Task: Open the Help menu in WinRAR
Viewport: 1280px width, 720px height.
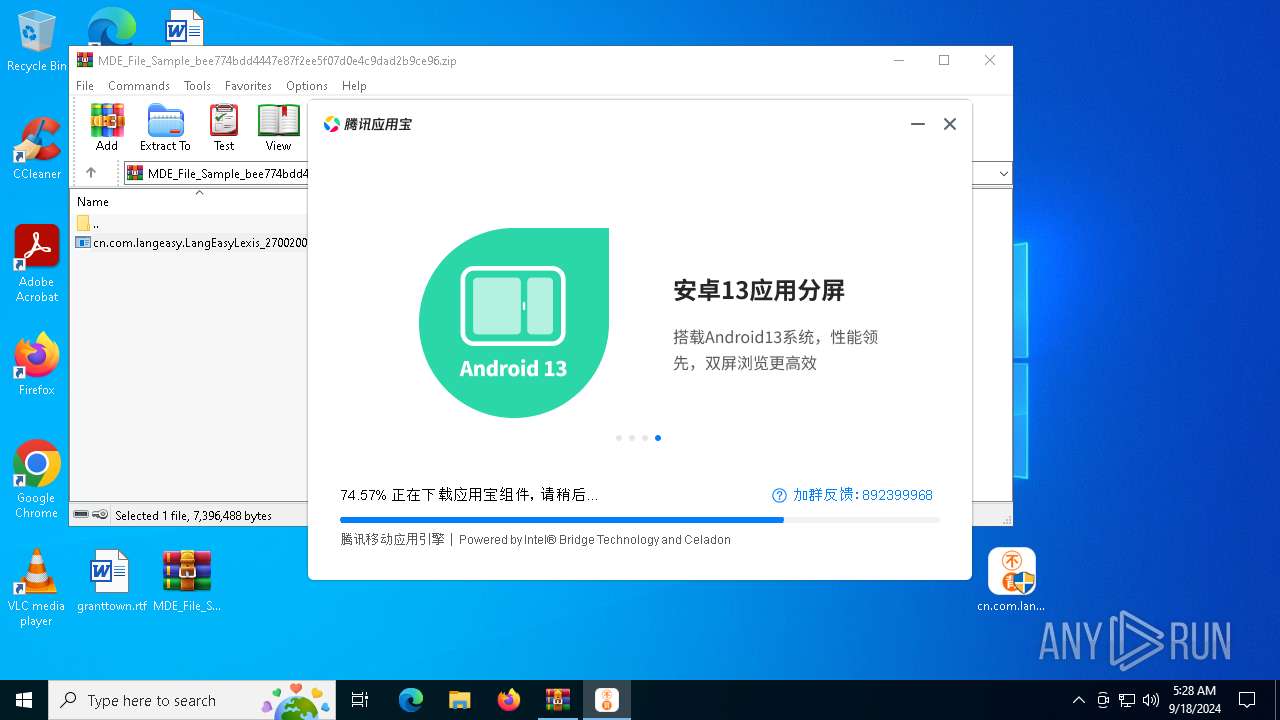Action: pyautogui.click(x=354, y=86)
